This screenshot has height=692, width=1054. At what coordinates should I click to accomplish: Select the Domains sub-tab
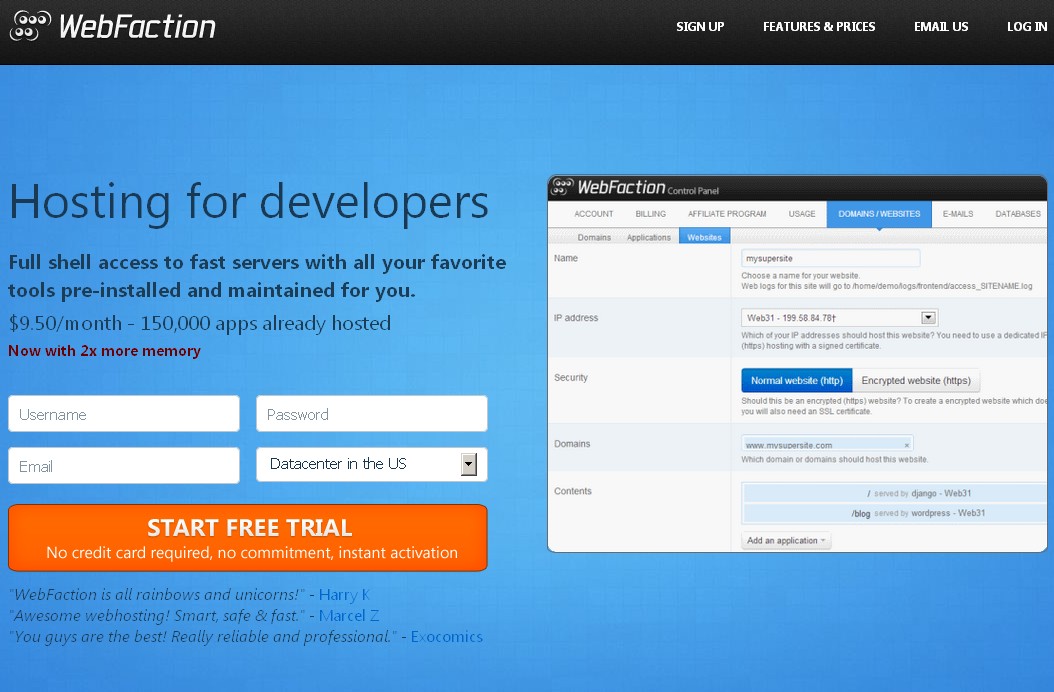click(x=594, y=237)
